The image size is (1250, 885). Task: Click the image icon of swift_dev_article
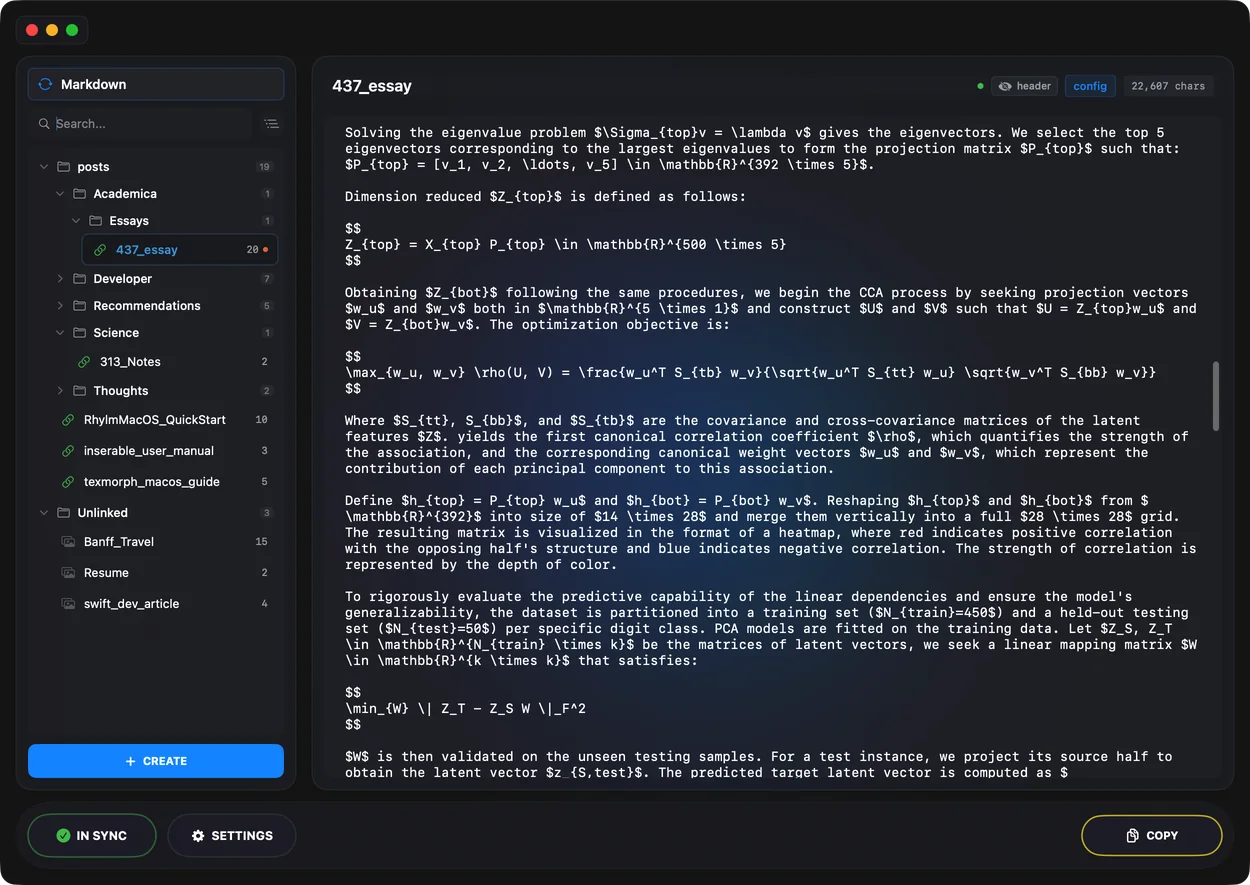tap(68, 604)
